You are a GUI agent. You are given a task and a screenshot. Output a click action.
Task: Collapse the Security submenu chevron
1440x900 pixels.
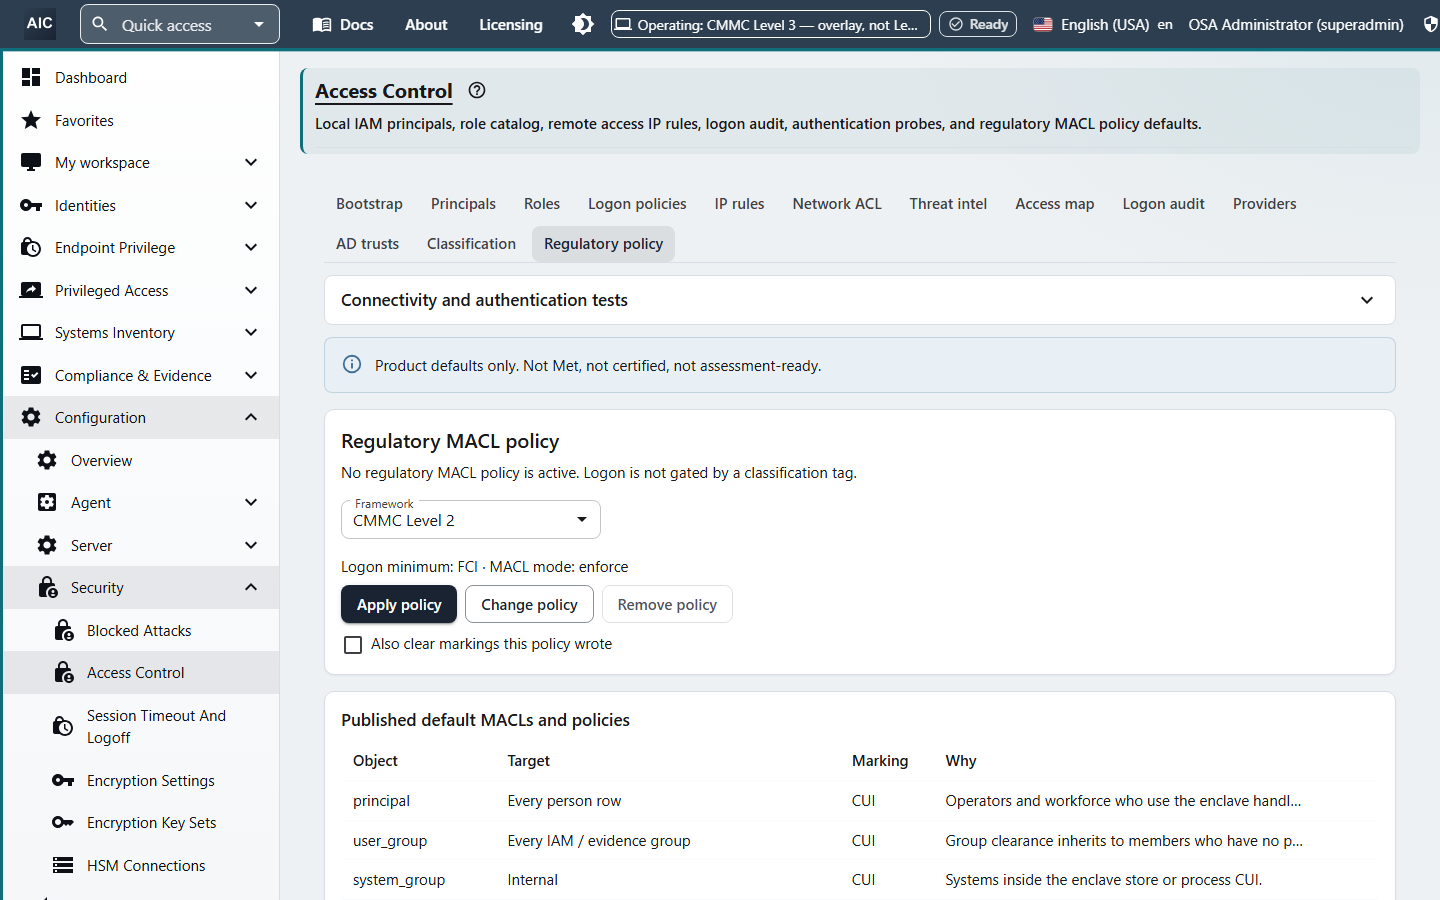(251, 587)
